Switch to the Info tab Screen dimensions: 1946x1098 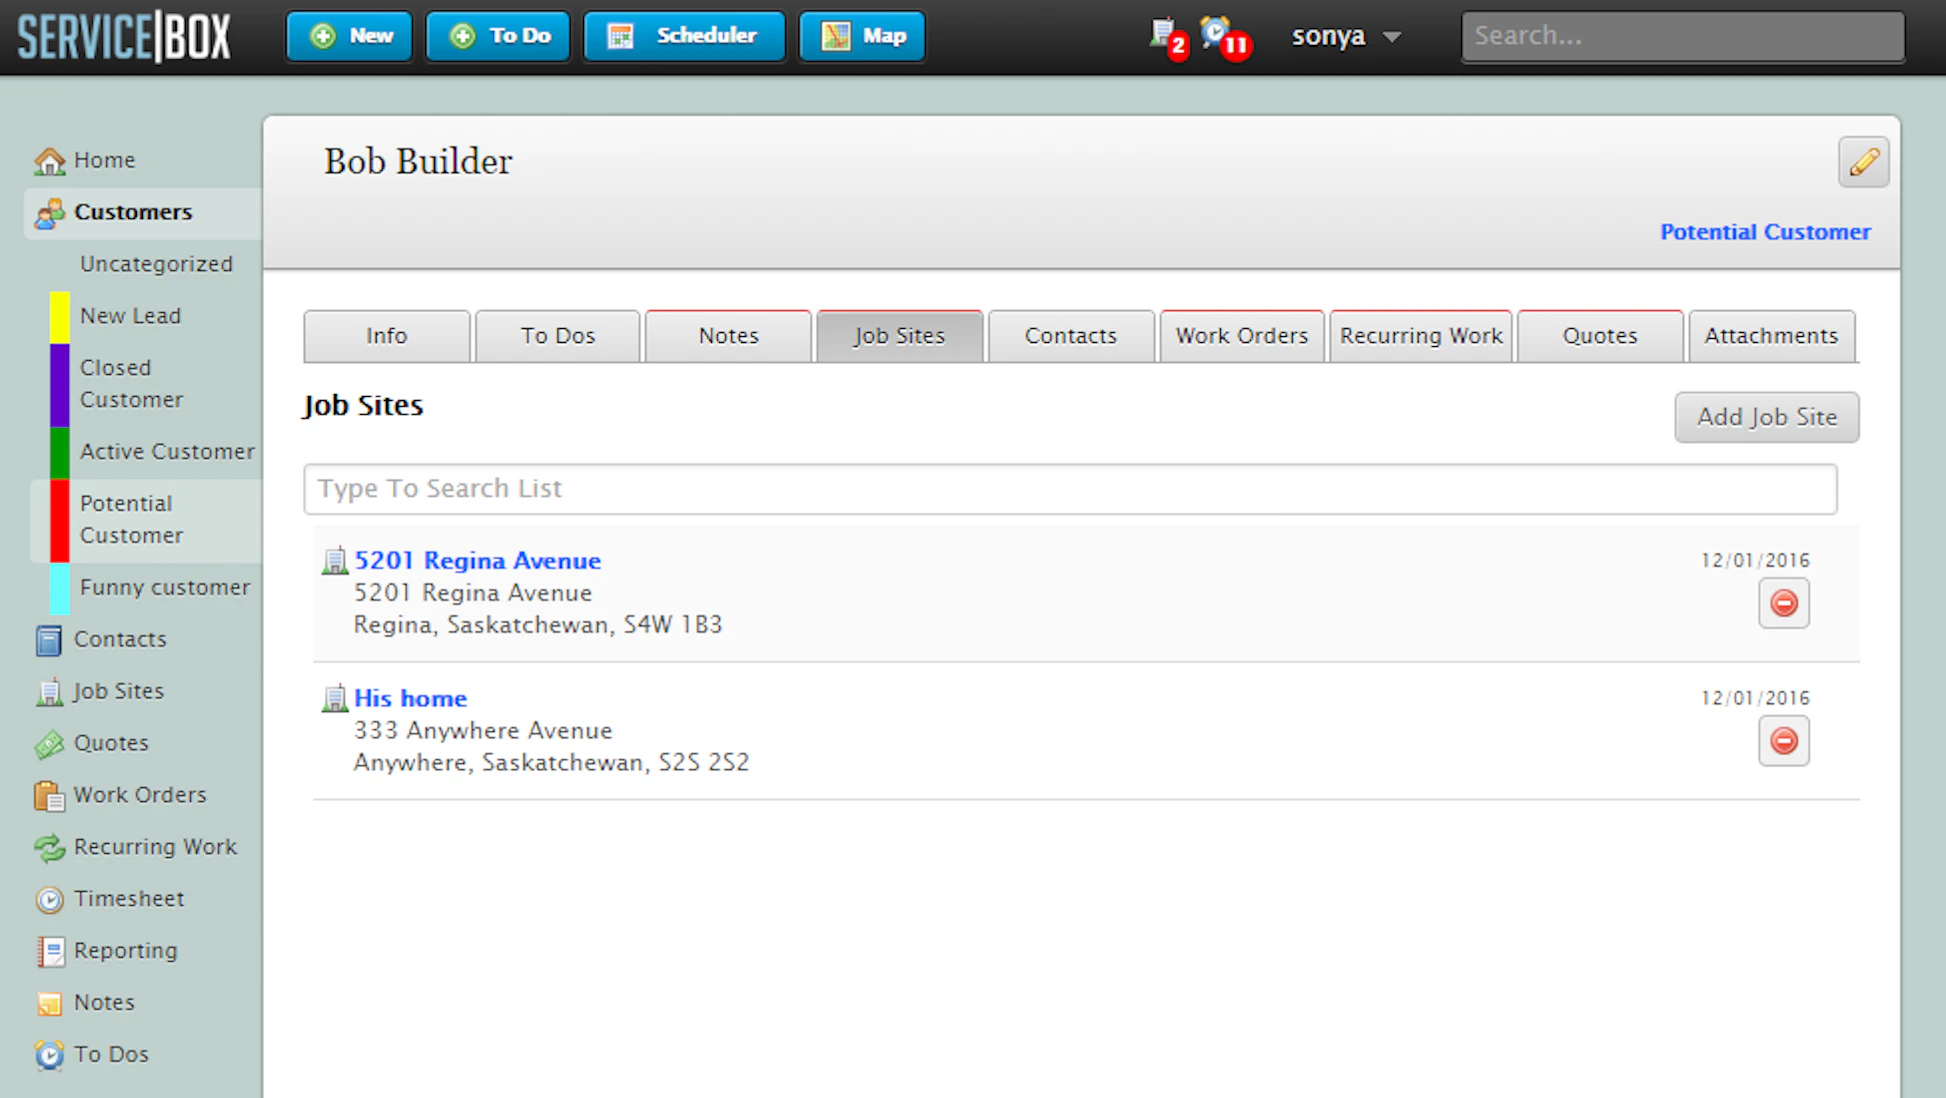point(387,336)
